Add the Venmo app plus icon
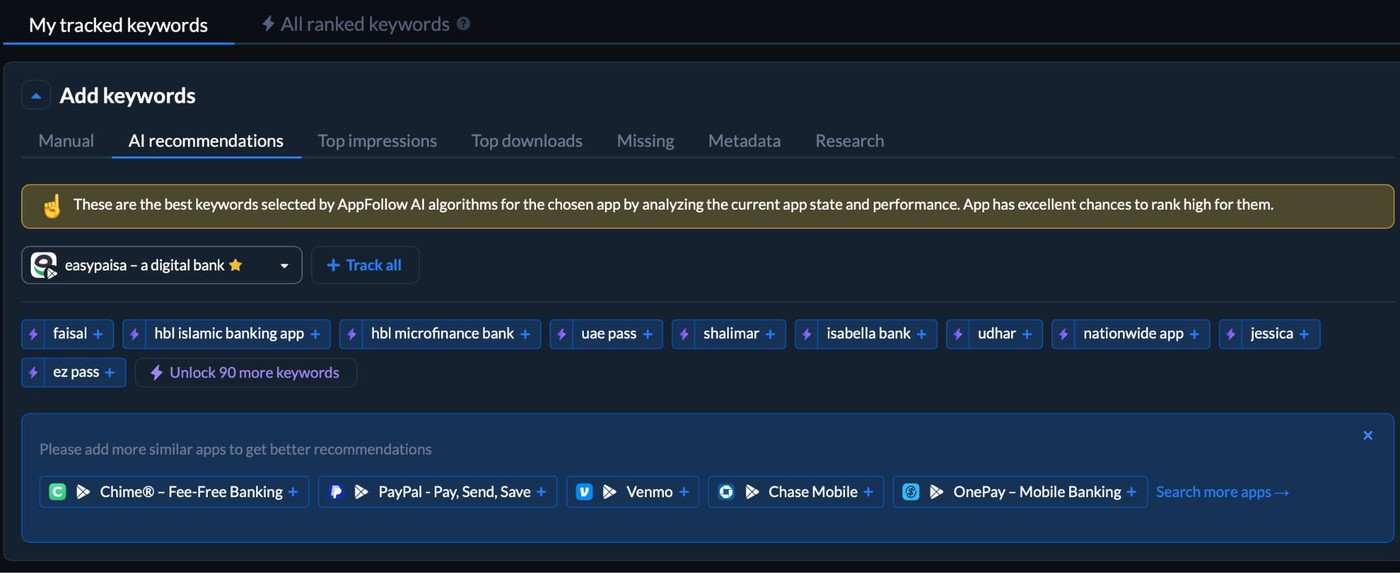1400x573 pixels. pyautogui.click(x=683, y=492)
